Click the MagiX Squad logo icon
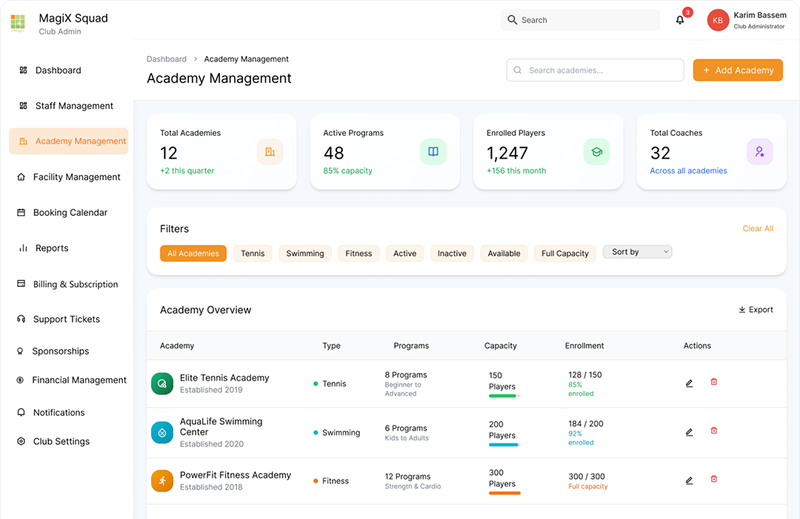800x519 pixels. [x=18, y=22]
